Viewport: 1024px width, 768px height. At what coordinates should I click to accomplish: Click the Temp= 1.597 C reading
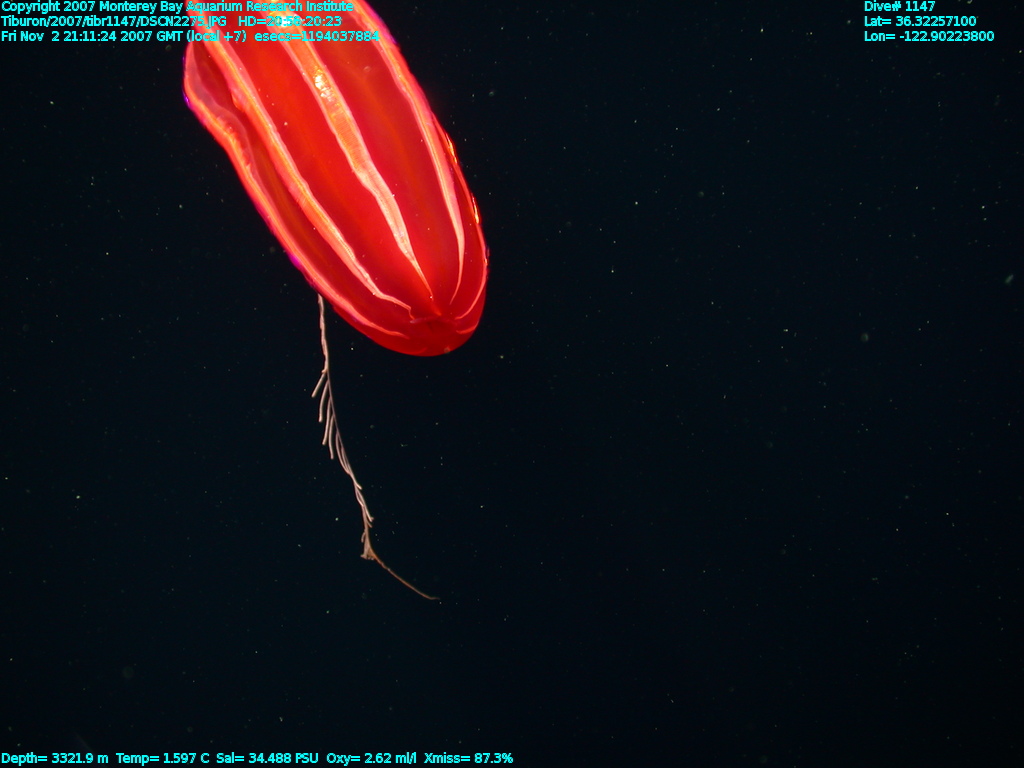tap(163, 759)
